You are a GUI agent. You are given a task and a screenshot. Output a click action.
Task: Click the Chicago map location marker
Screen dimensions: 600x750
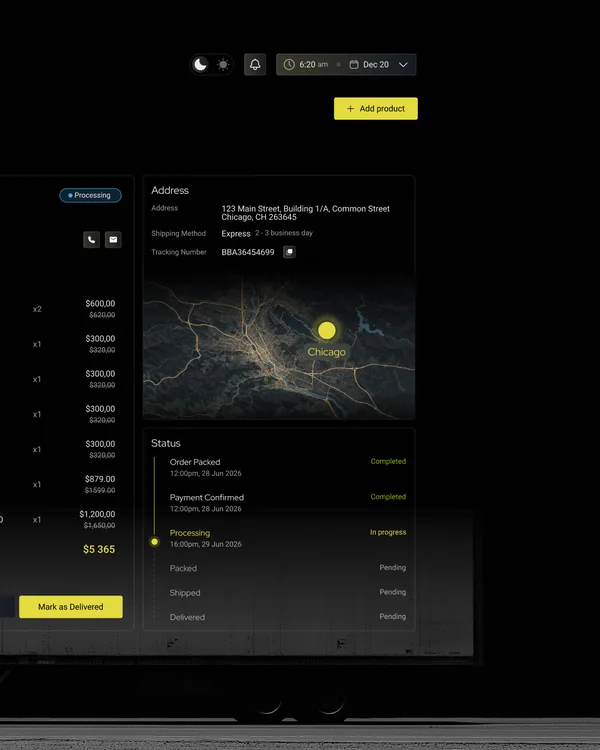pyautogui.click(x=327, y=330)
